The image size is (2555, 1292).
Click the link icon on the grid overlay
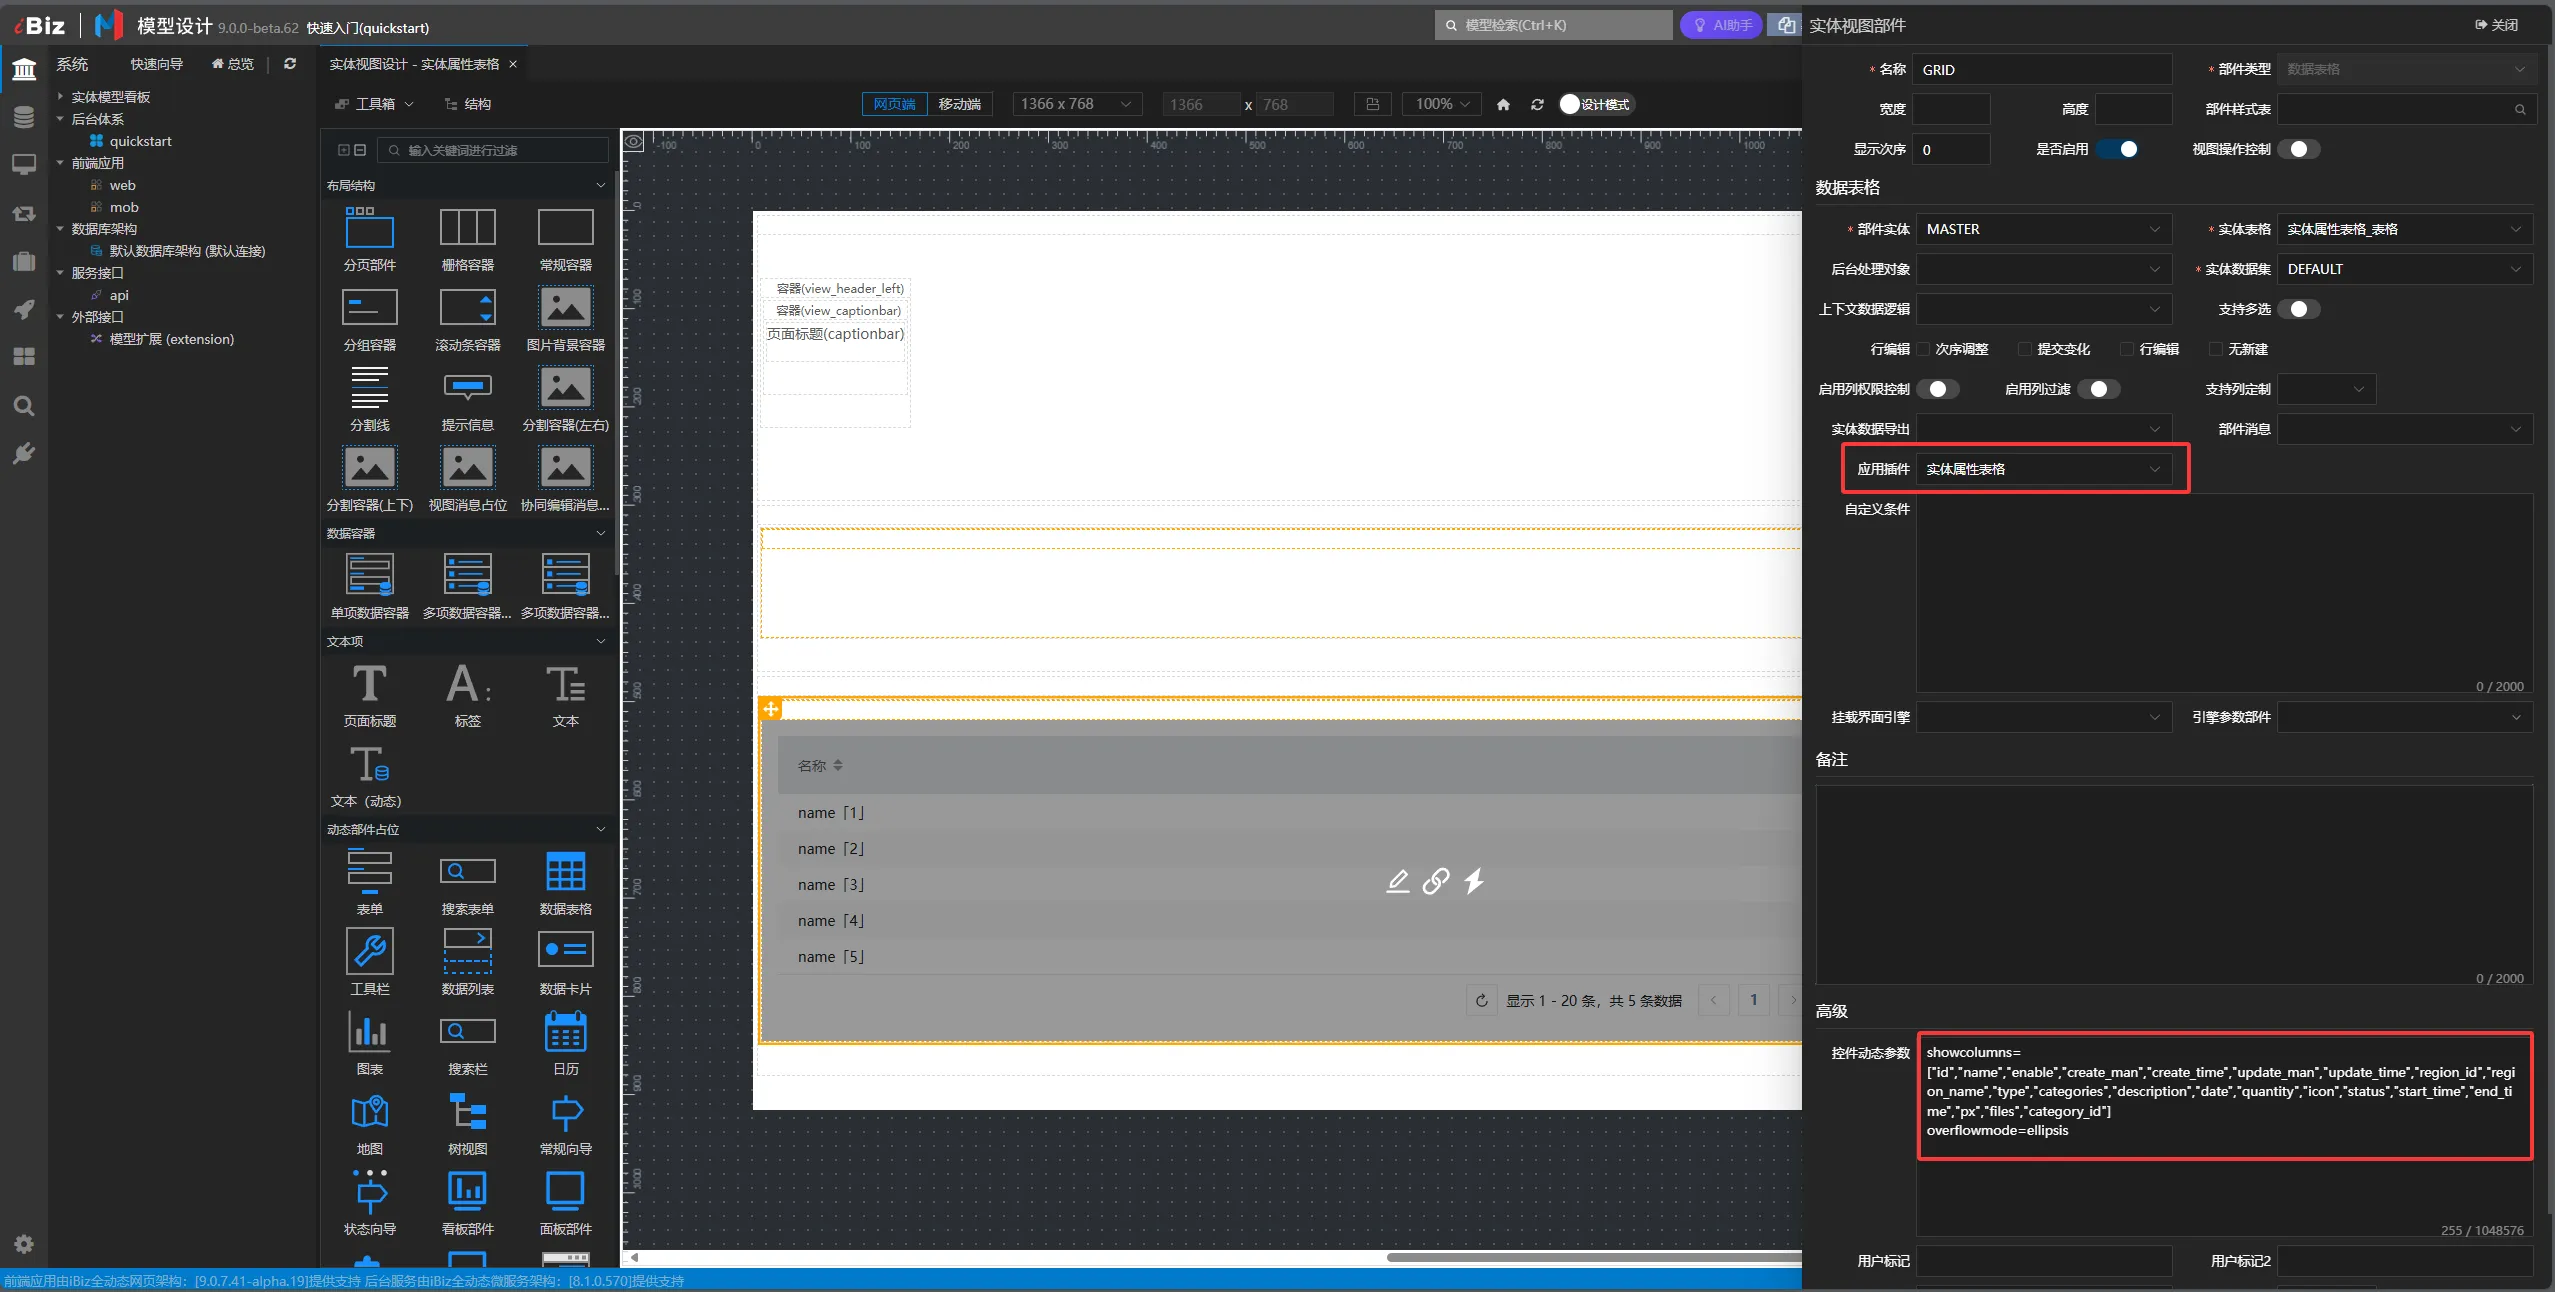(1436, 881)
